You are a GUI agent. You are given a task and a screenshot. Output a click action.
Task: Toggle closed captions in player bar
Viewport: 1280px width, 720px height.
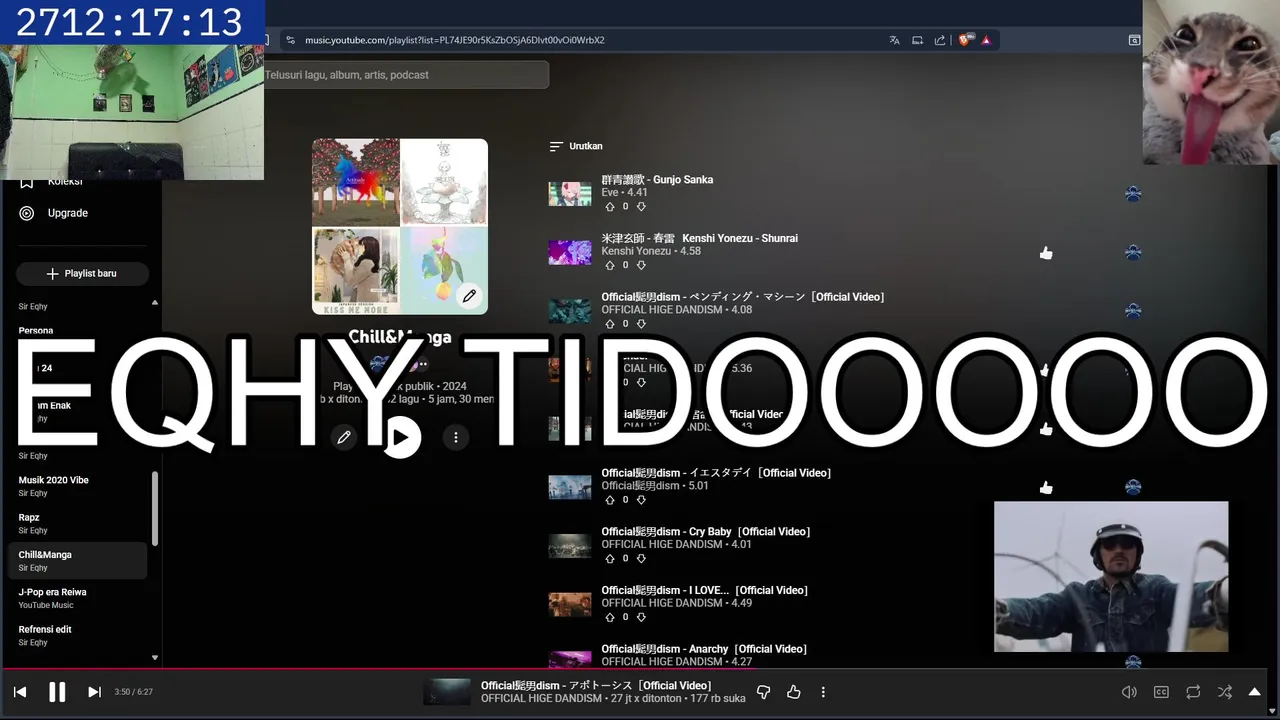(1161, 692)
